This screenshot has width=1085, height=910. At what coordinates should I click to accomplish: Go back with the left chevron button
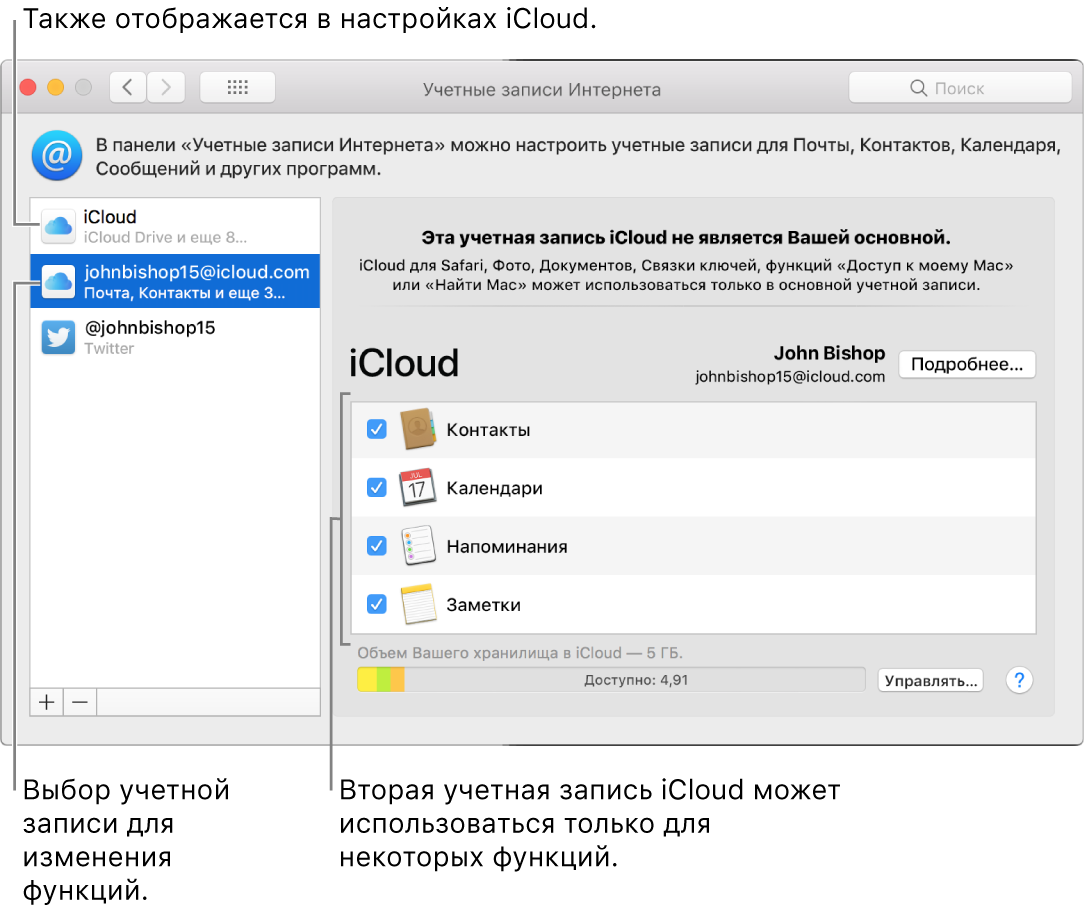point(128,88)
